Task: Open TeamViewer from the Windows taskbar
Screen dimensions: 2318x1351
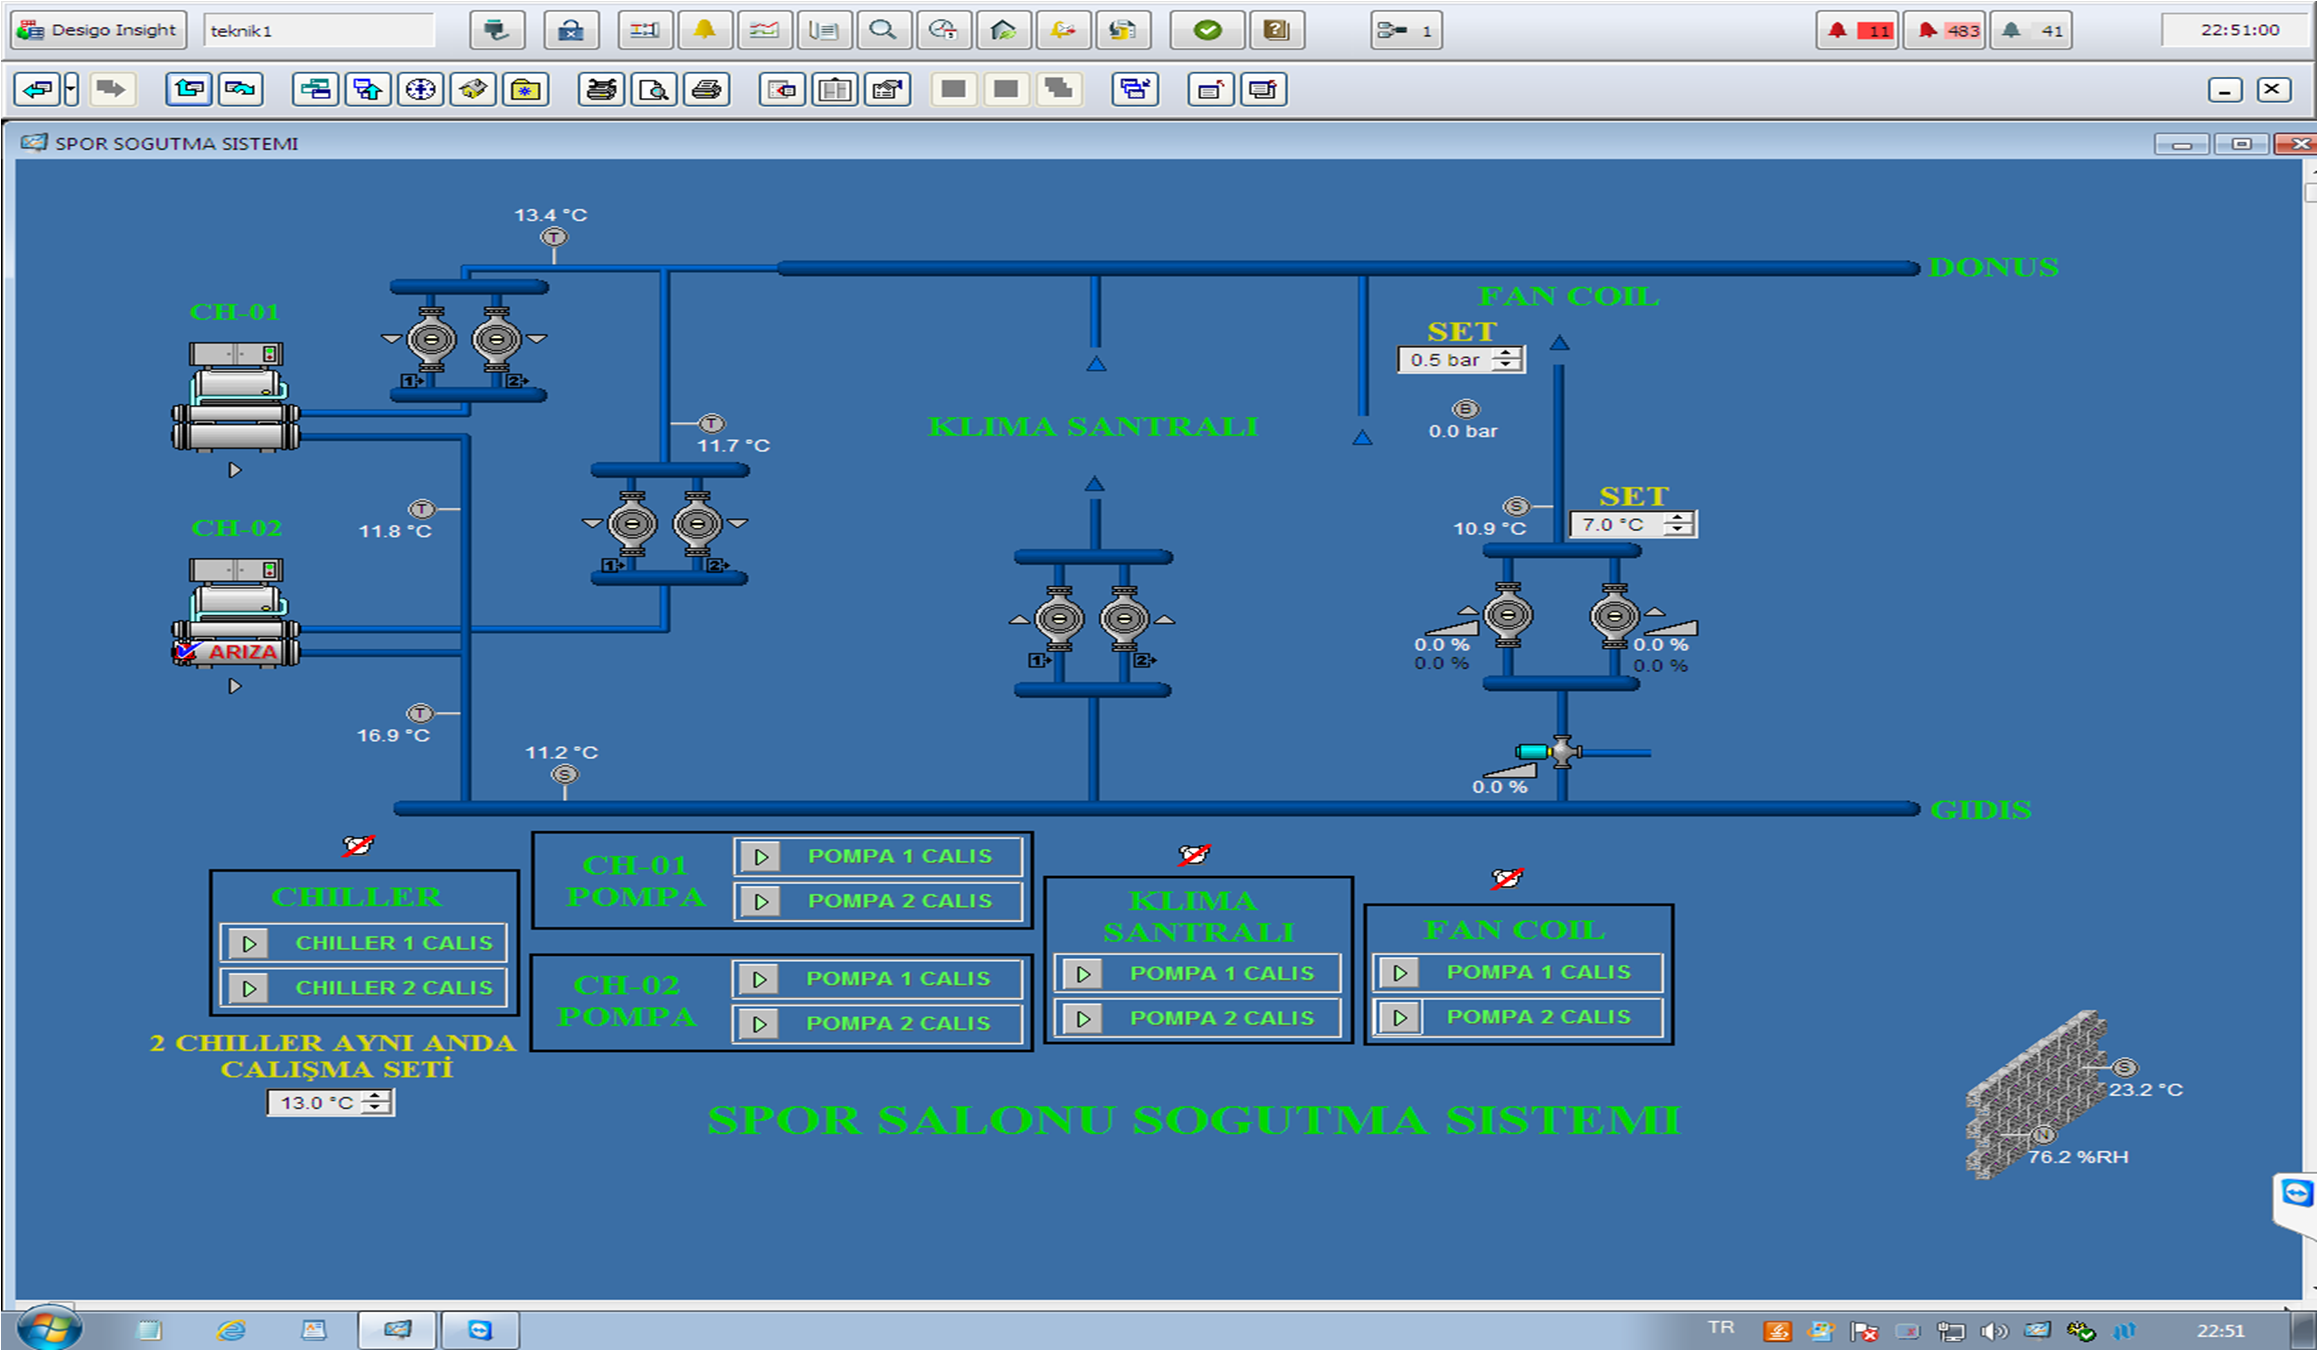Action: [x=480, y=1330]
